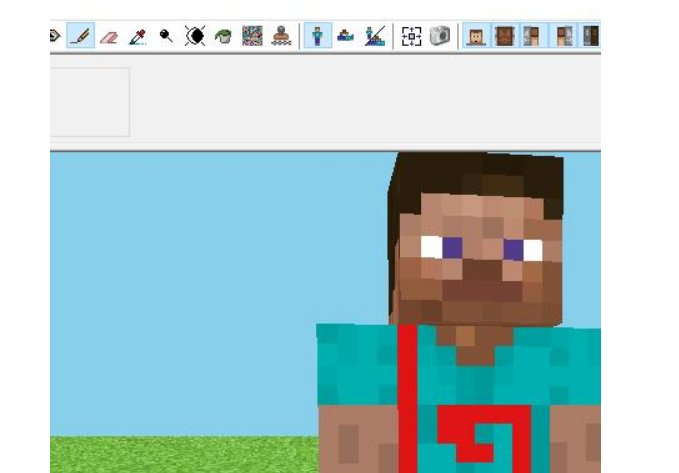Select the green Flood Fill bucket
This screenshot has width=679, height=473.
tap(223, 36)
